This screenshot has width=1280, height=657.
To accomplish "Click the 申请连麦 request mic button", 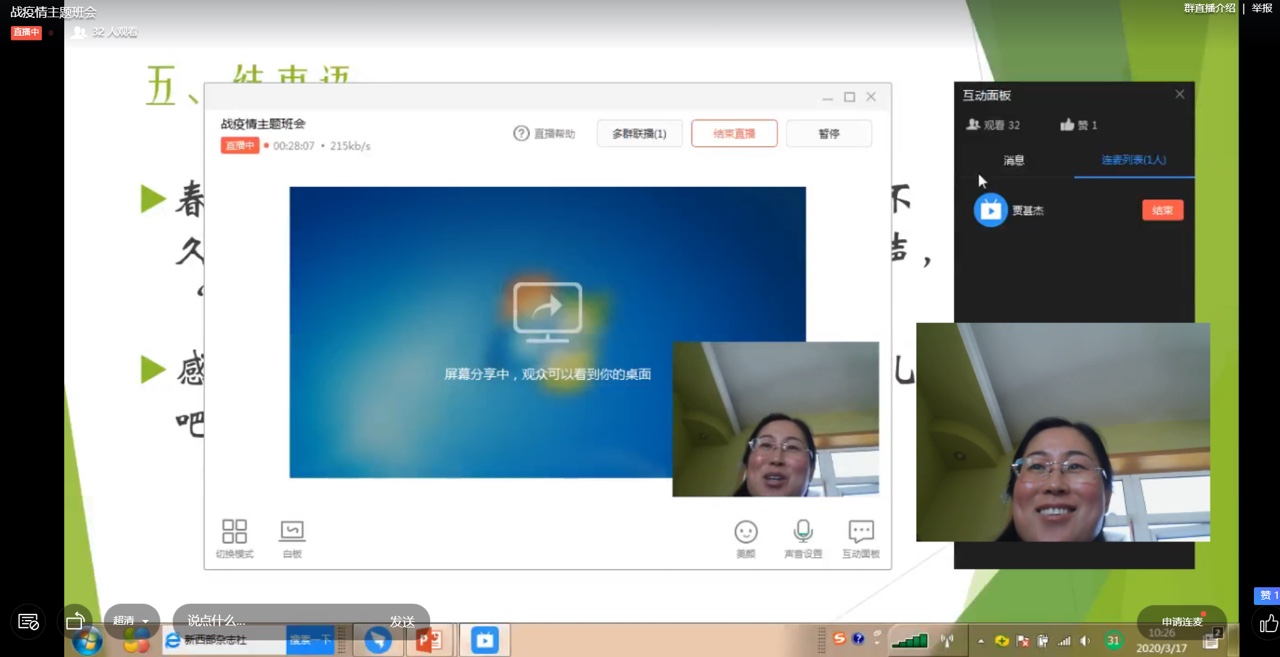I will tap(1182, 622).
